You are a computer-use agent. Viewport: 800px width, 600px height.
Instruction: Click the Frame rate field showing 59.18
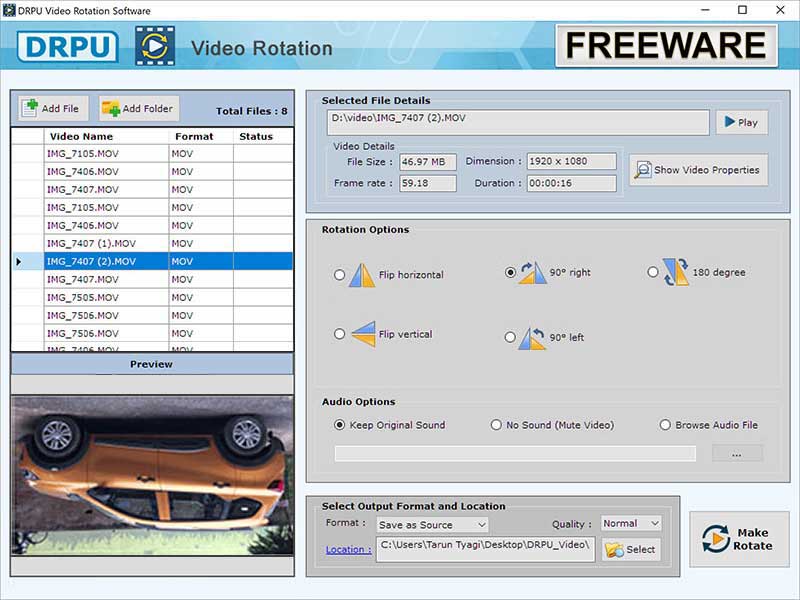pyautogui.click(x=428, y=183)
